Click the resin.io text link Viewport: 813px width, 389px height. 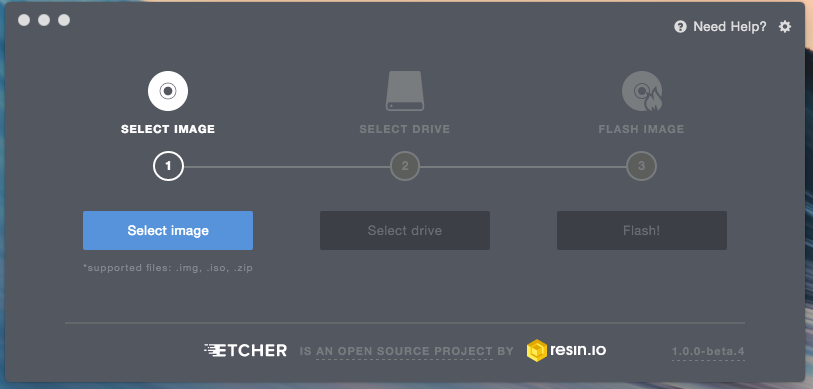click(x=578, y=350)
